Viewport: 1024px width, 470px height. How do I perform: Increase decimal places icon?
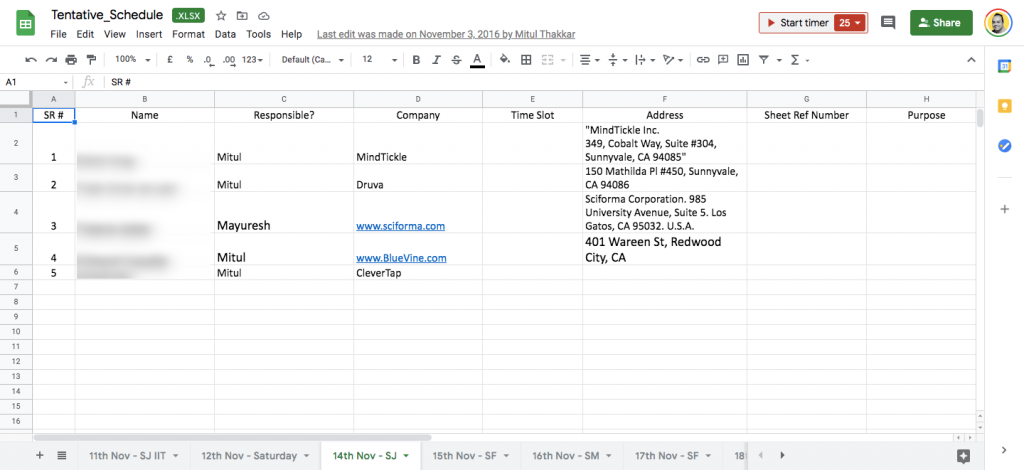pyautogui.click(x=229, y=59)
